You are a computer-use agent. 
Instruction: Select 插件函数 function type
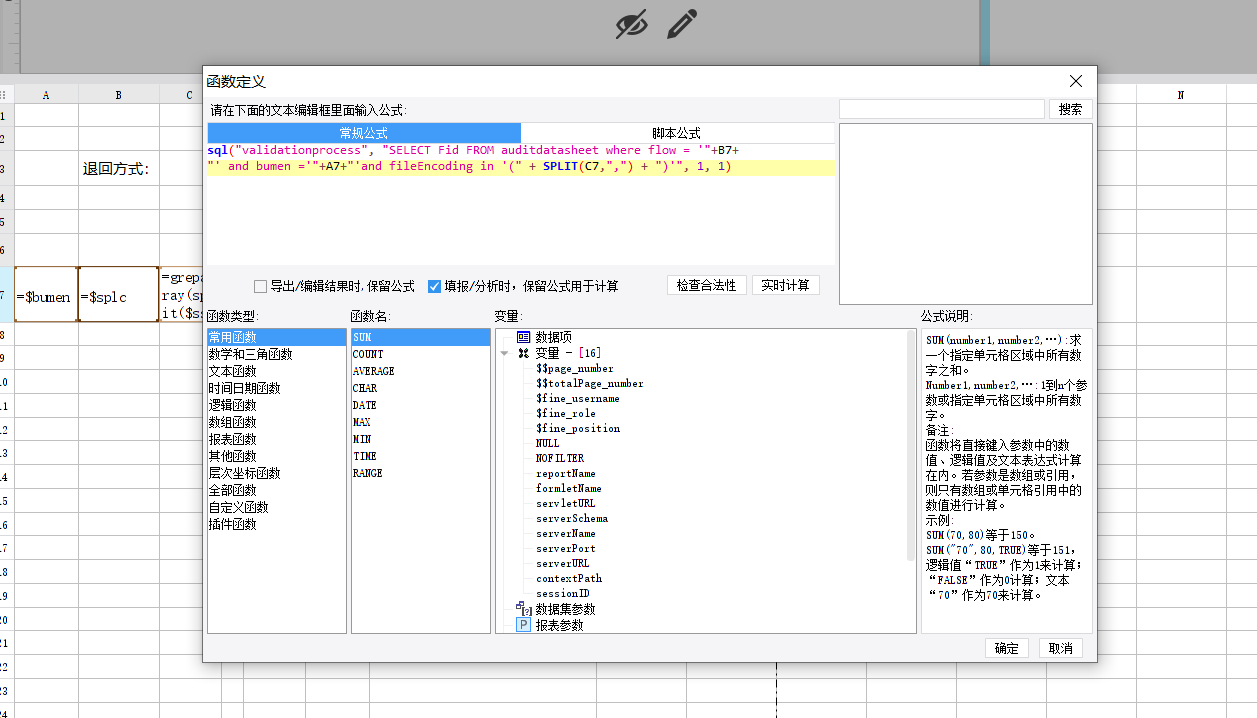pos(277,525)
